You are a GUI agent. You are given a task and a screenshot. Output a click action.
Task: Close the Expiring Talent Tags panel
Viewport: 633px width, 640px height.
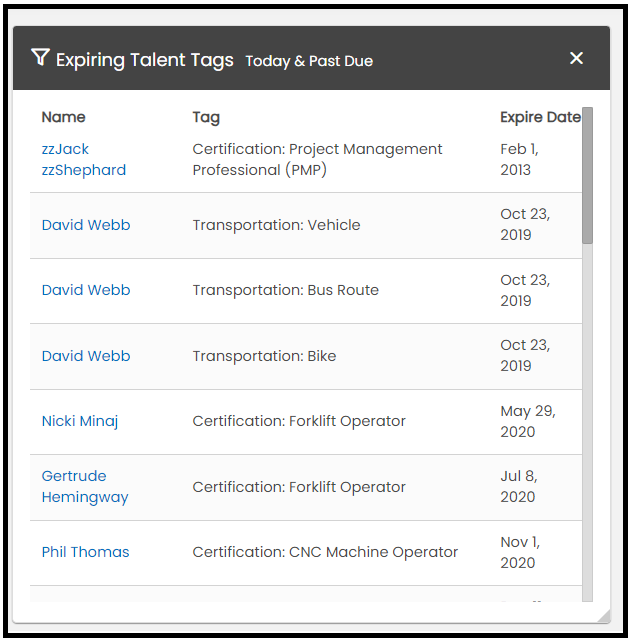click(576, 58)
